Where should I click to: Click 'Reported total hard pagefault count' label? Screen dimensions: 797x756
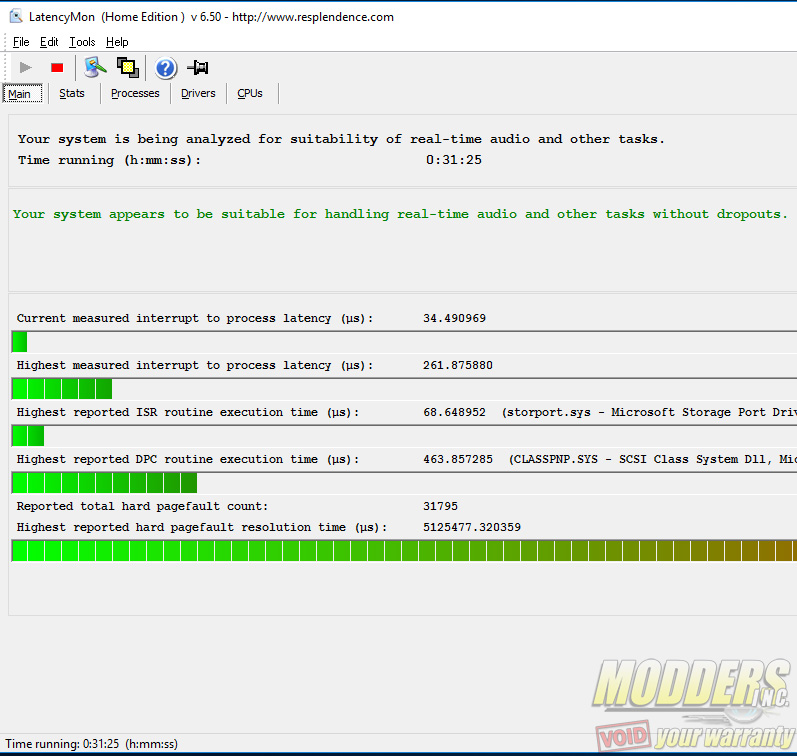tap(142, 506)
